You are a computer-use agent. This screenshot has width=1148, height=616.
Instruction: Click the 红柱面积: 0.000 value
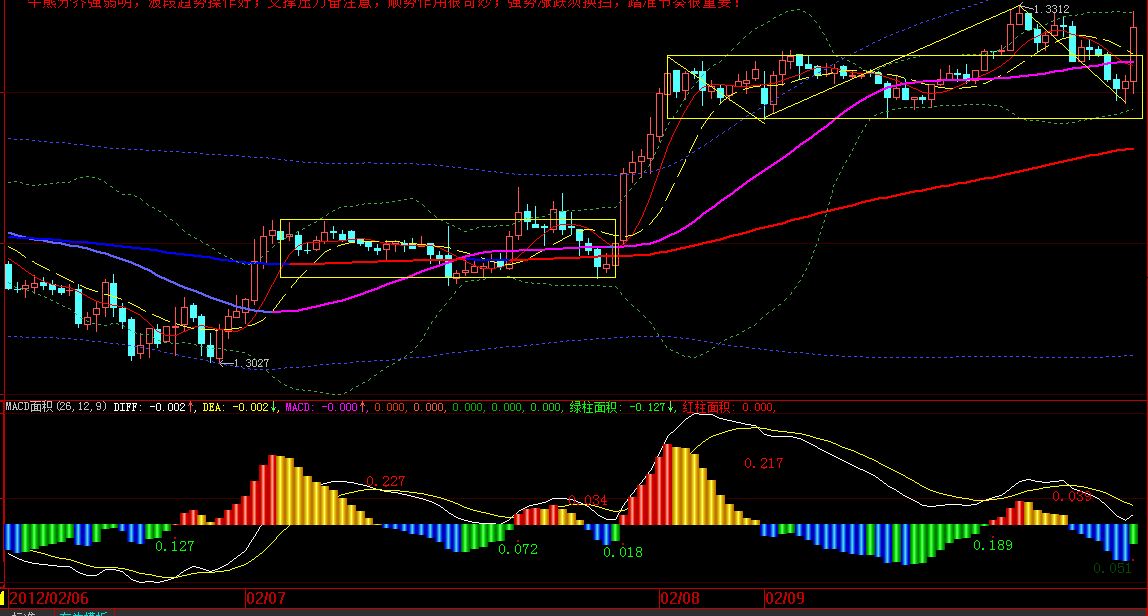tap(728, 407)
